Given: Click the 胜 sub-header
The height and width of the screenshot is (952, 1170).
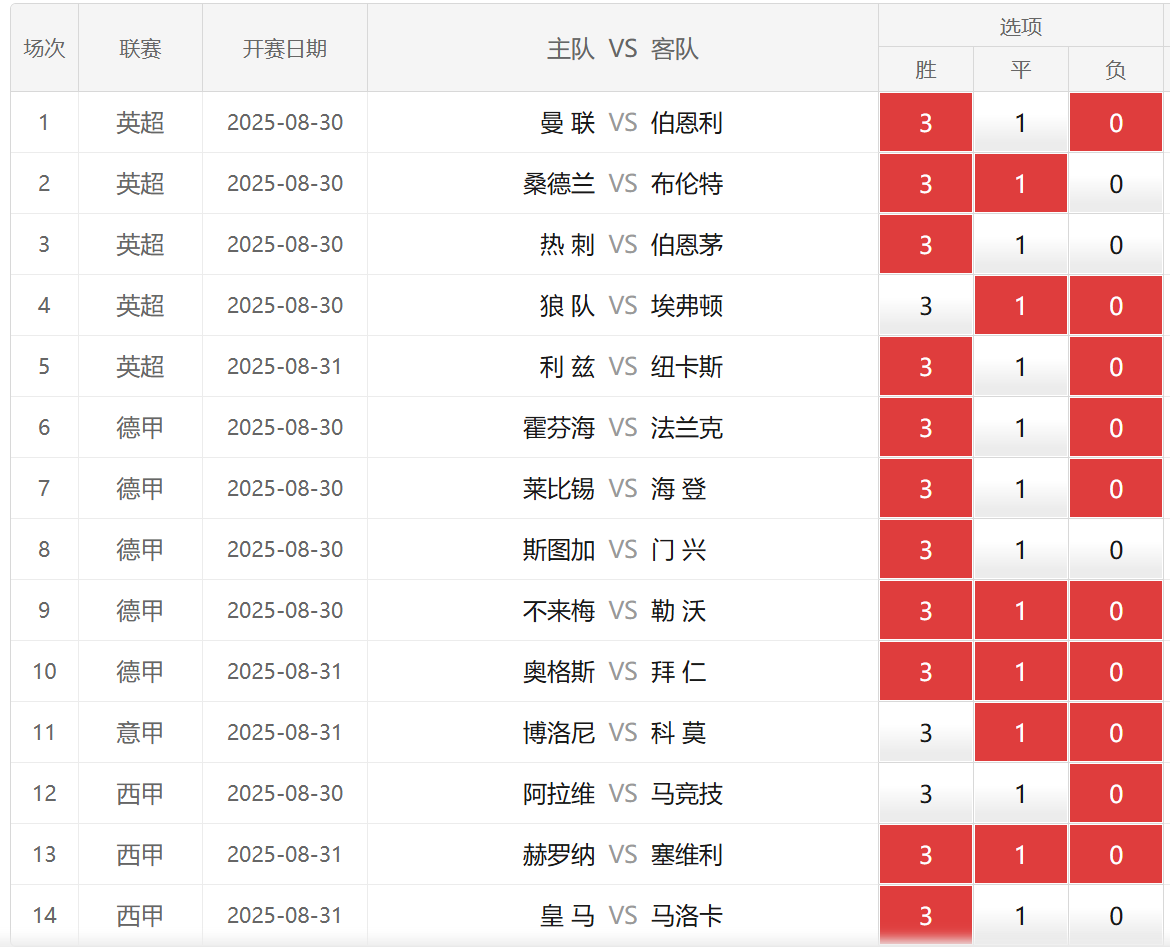Looking at the screenshot, I should (925, 69).
